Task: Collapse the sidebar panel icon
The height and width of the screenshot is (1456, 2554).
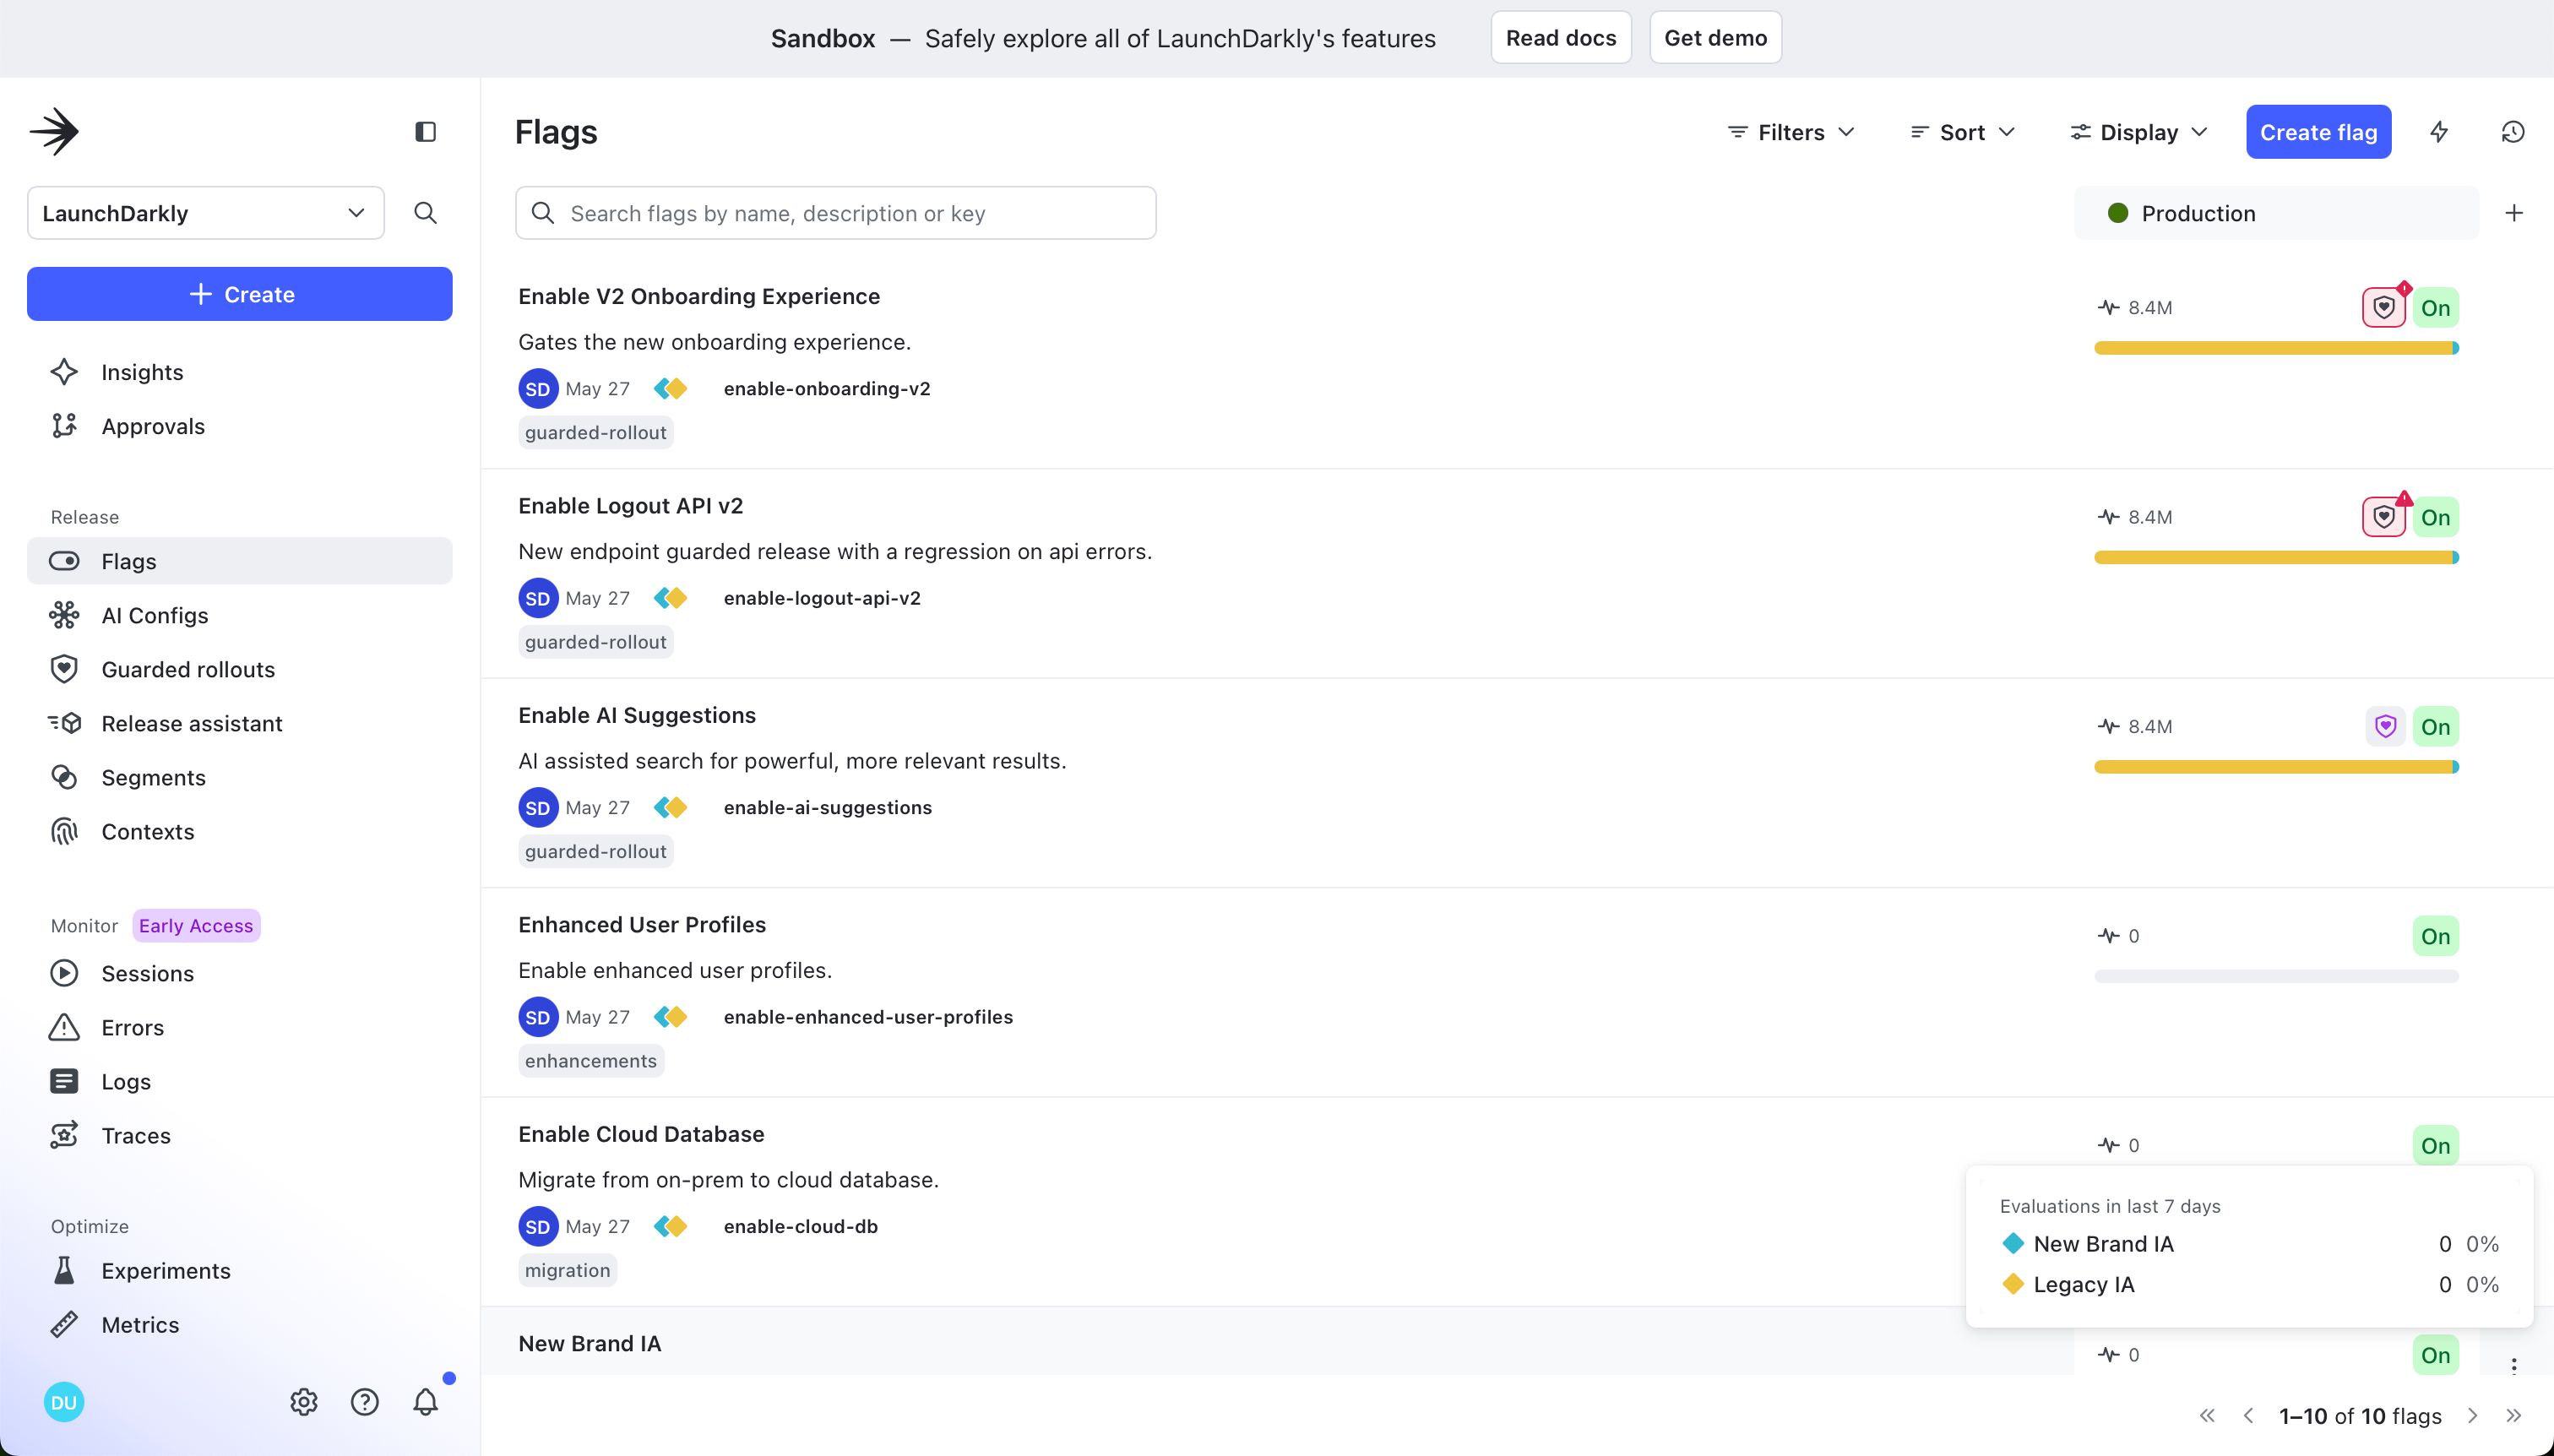Action: (x=425, y=132)
